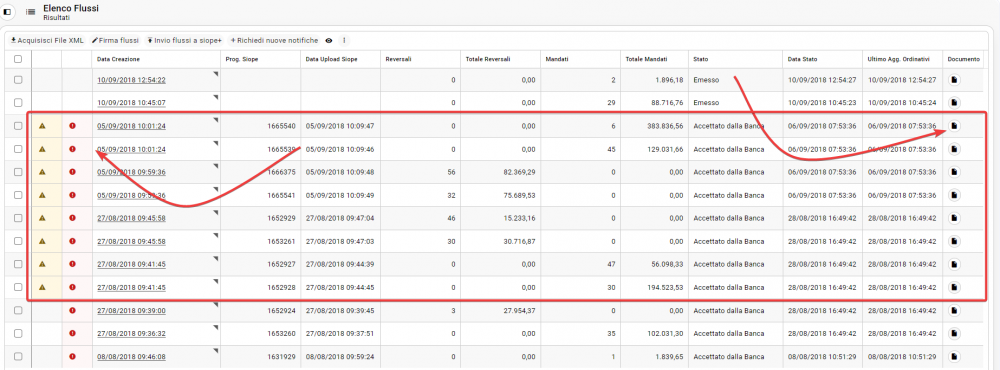
Task: Open document icon for 10/09/2018 10:45:07 row
Action: pyautogui.click(x=954, y=102)
